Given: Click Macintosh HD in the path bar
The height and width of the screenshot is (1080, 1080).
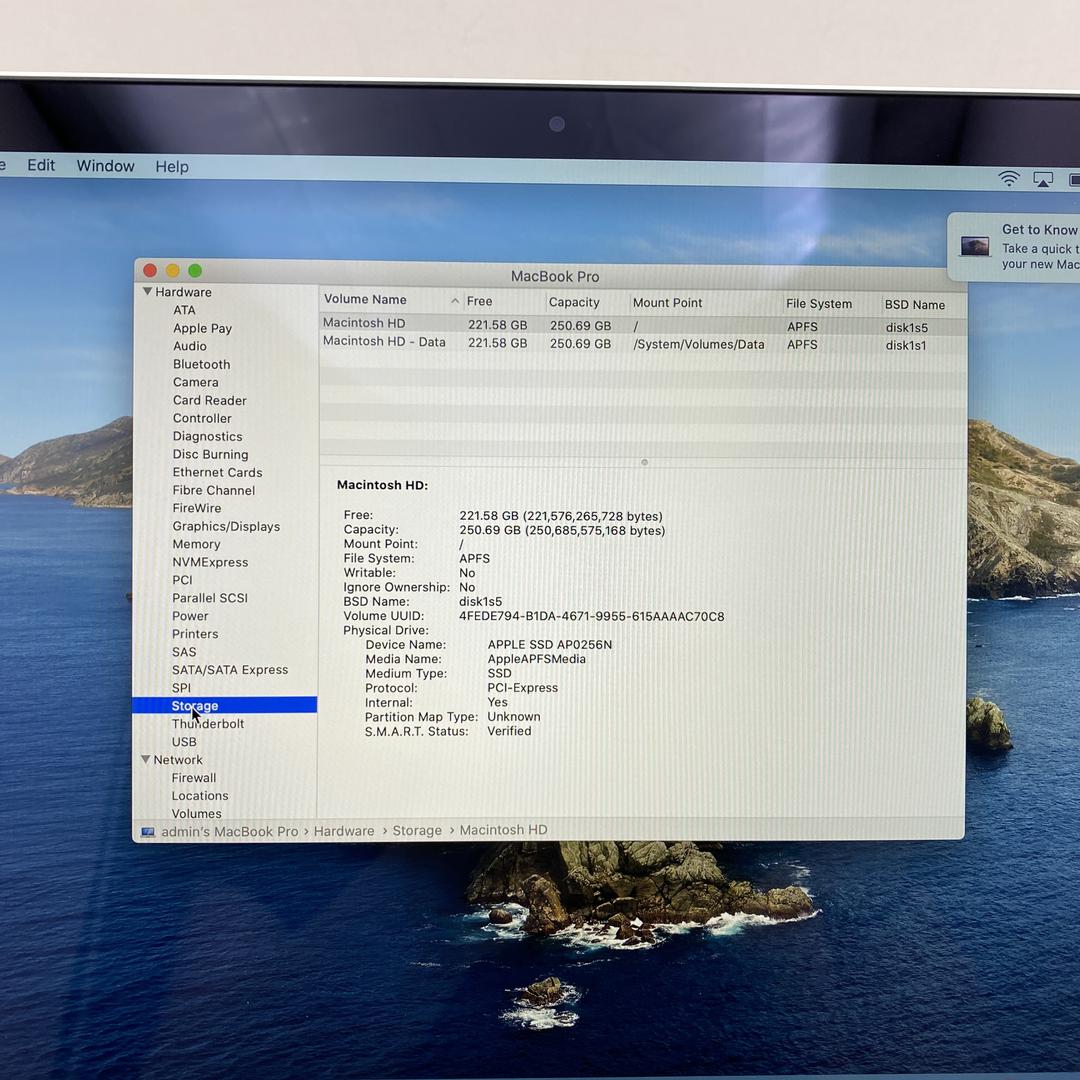Looking at the screenshot, I should (503, 830).
